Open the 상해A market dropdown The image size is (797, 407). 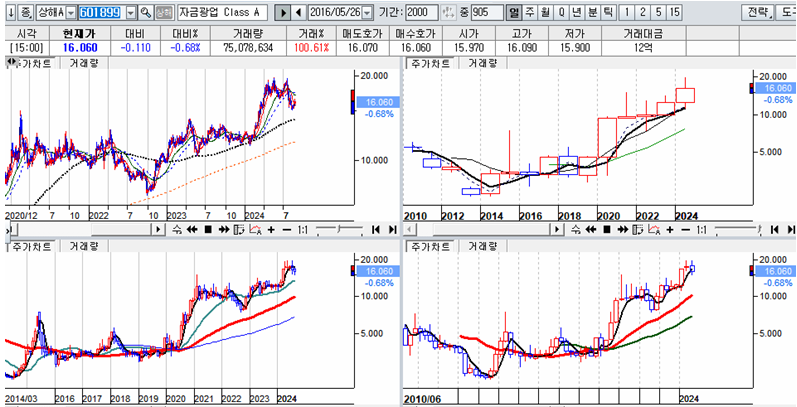(x=71, y=12)
